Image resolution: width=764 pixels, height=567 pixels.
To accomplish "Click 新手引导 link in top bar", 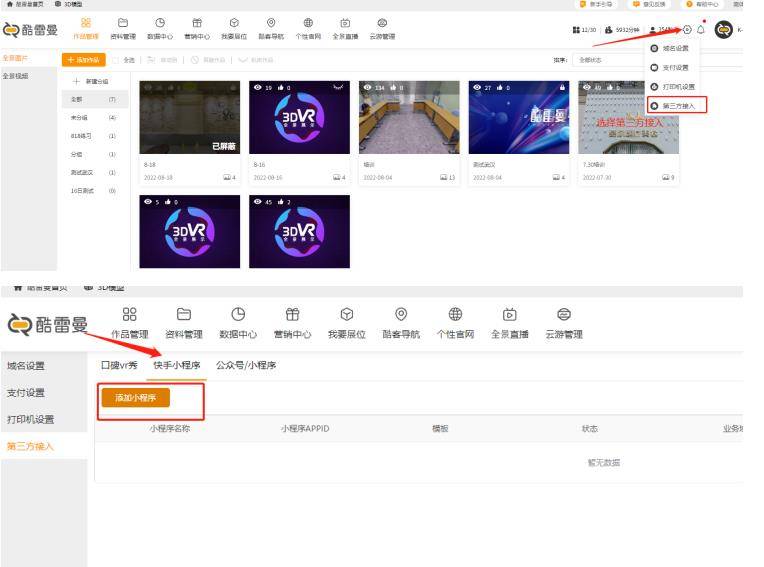I will 596,4.
